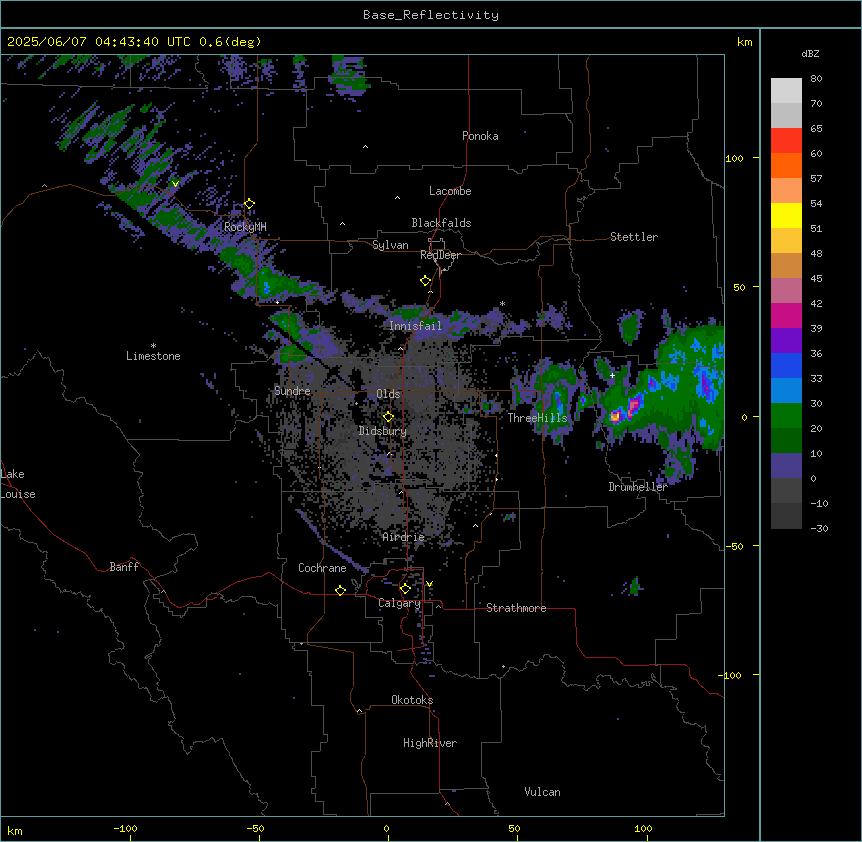Click the Okotoks town label
This screenshot has height=842, width=862.
[x=412, y=700]
